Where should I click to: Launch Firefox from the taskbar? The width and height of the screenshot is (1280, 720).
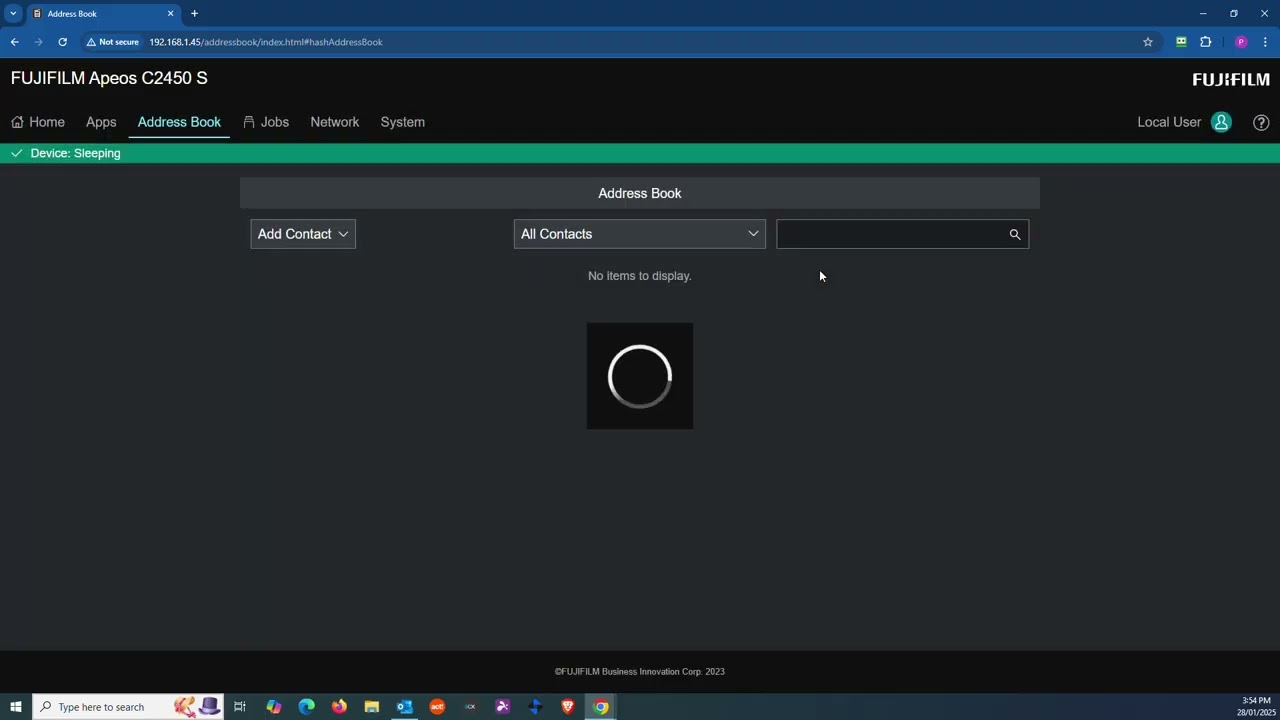coord(339,707)
